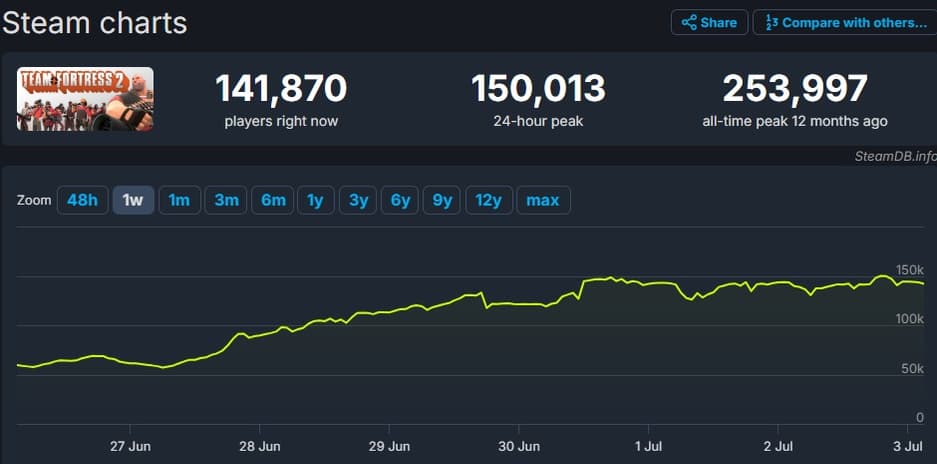Choose the 3y zoom option
937x464 pixels.
tap(358, 200)
